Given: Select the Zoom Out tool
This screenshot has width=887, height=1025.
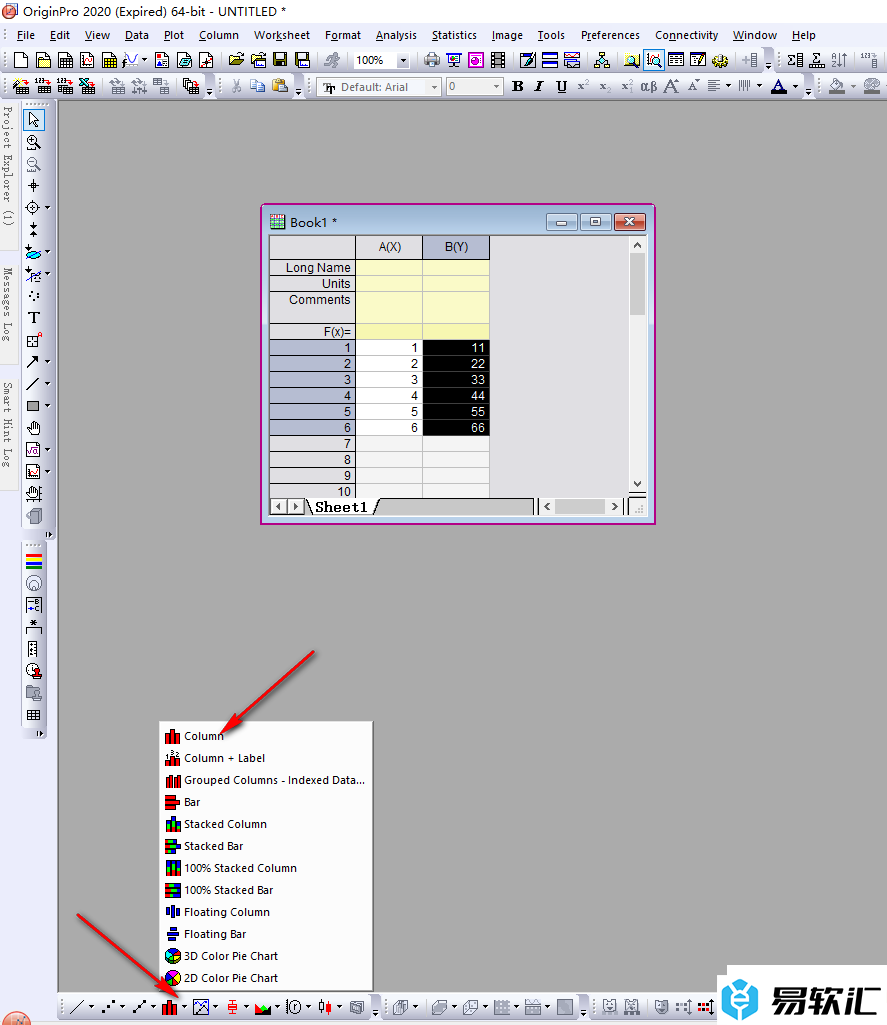Looking at the screenshot, I should click(x=33, y=164).
